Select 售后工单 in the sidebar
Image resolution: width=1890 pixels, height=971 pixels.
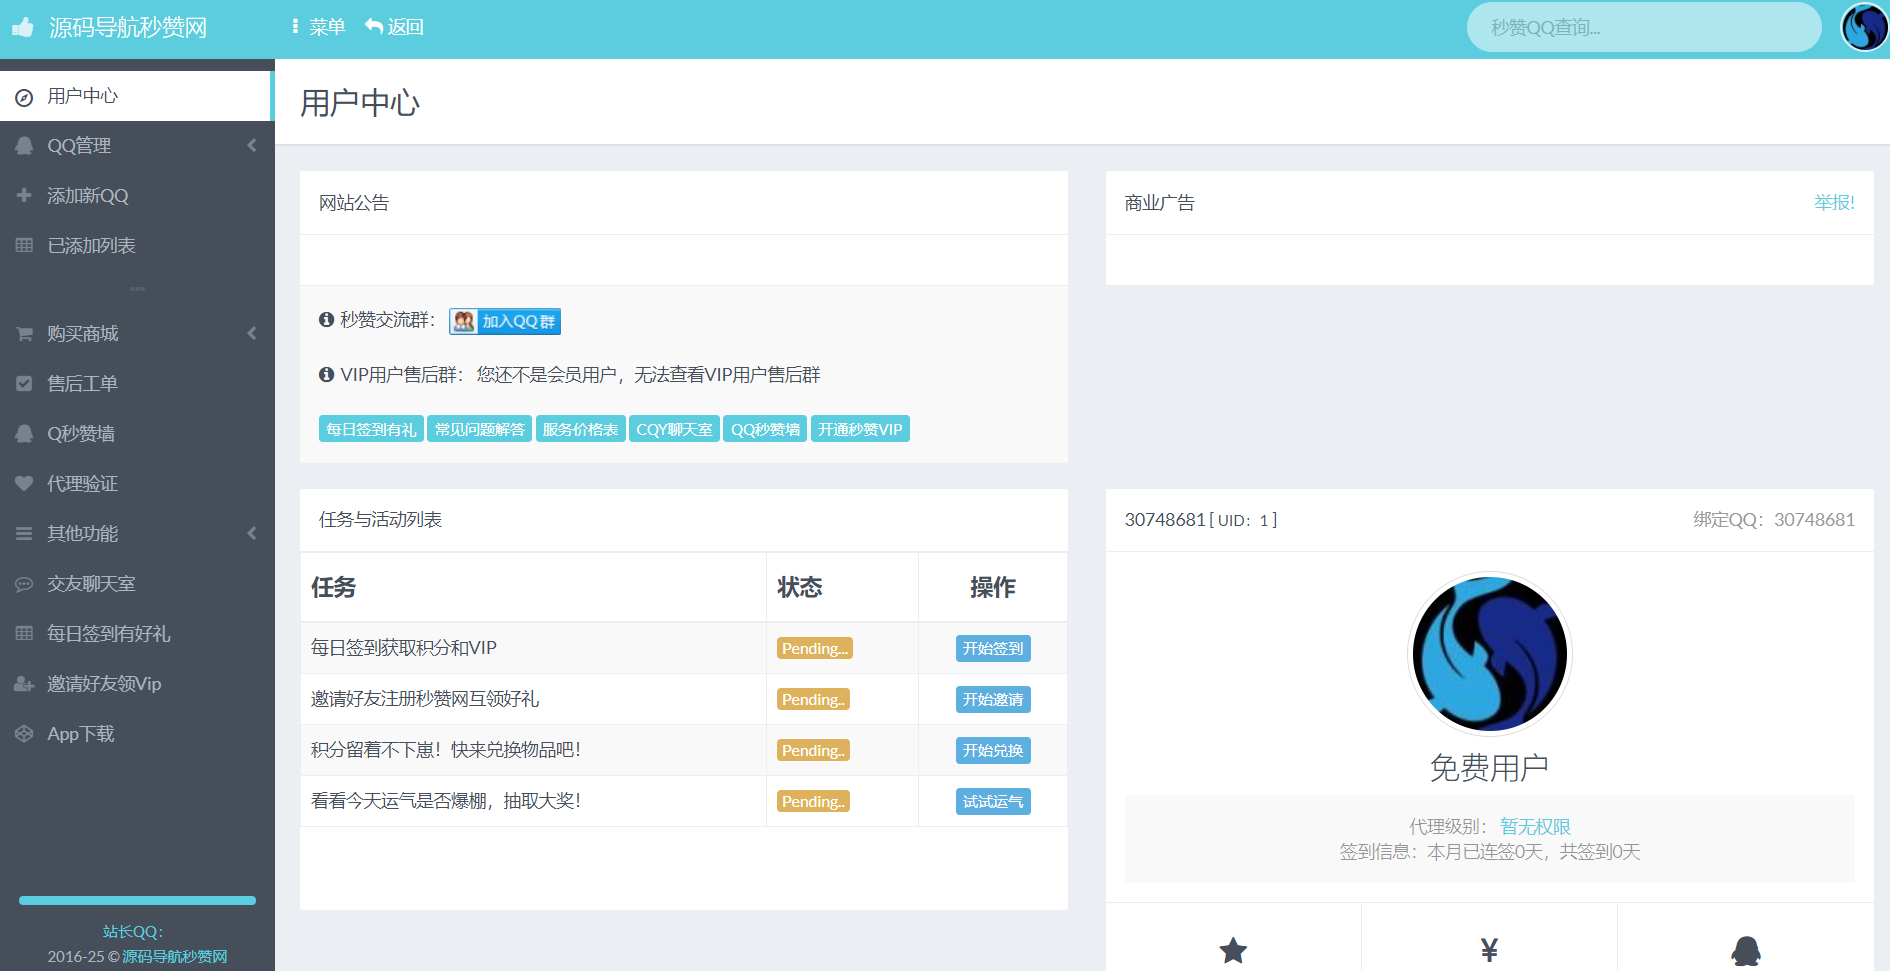coord(82,384)
